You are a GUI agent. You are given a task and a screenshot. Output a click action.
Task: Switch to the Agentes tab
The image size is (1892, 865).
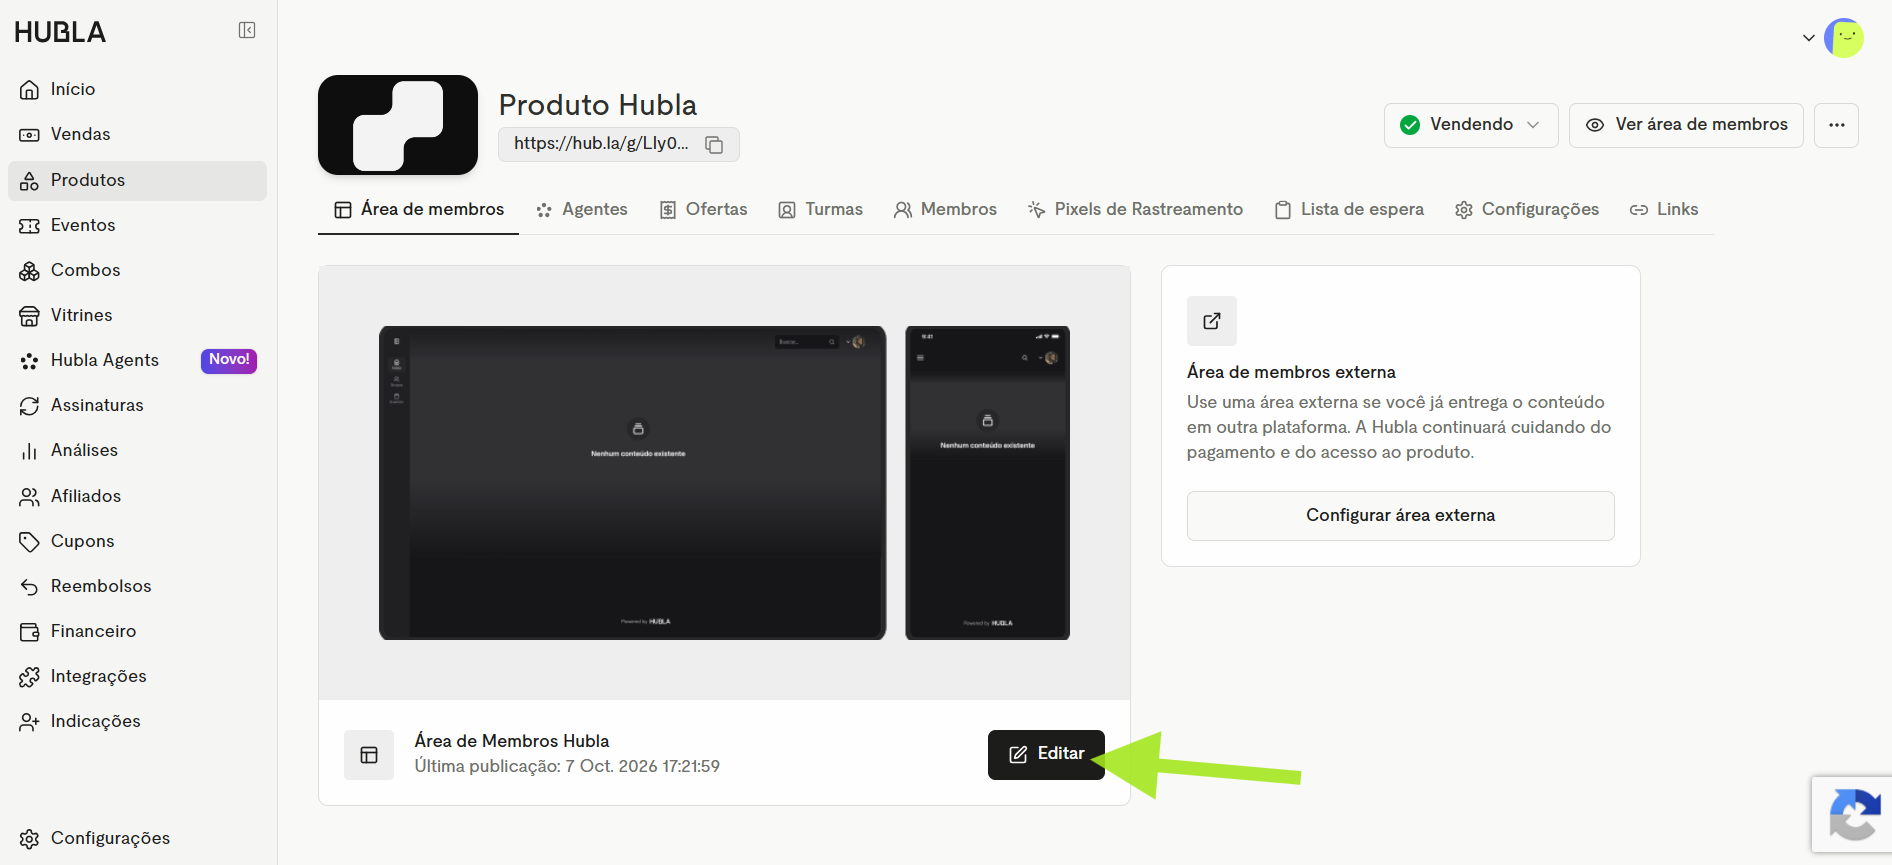point(582,210)
